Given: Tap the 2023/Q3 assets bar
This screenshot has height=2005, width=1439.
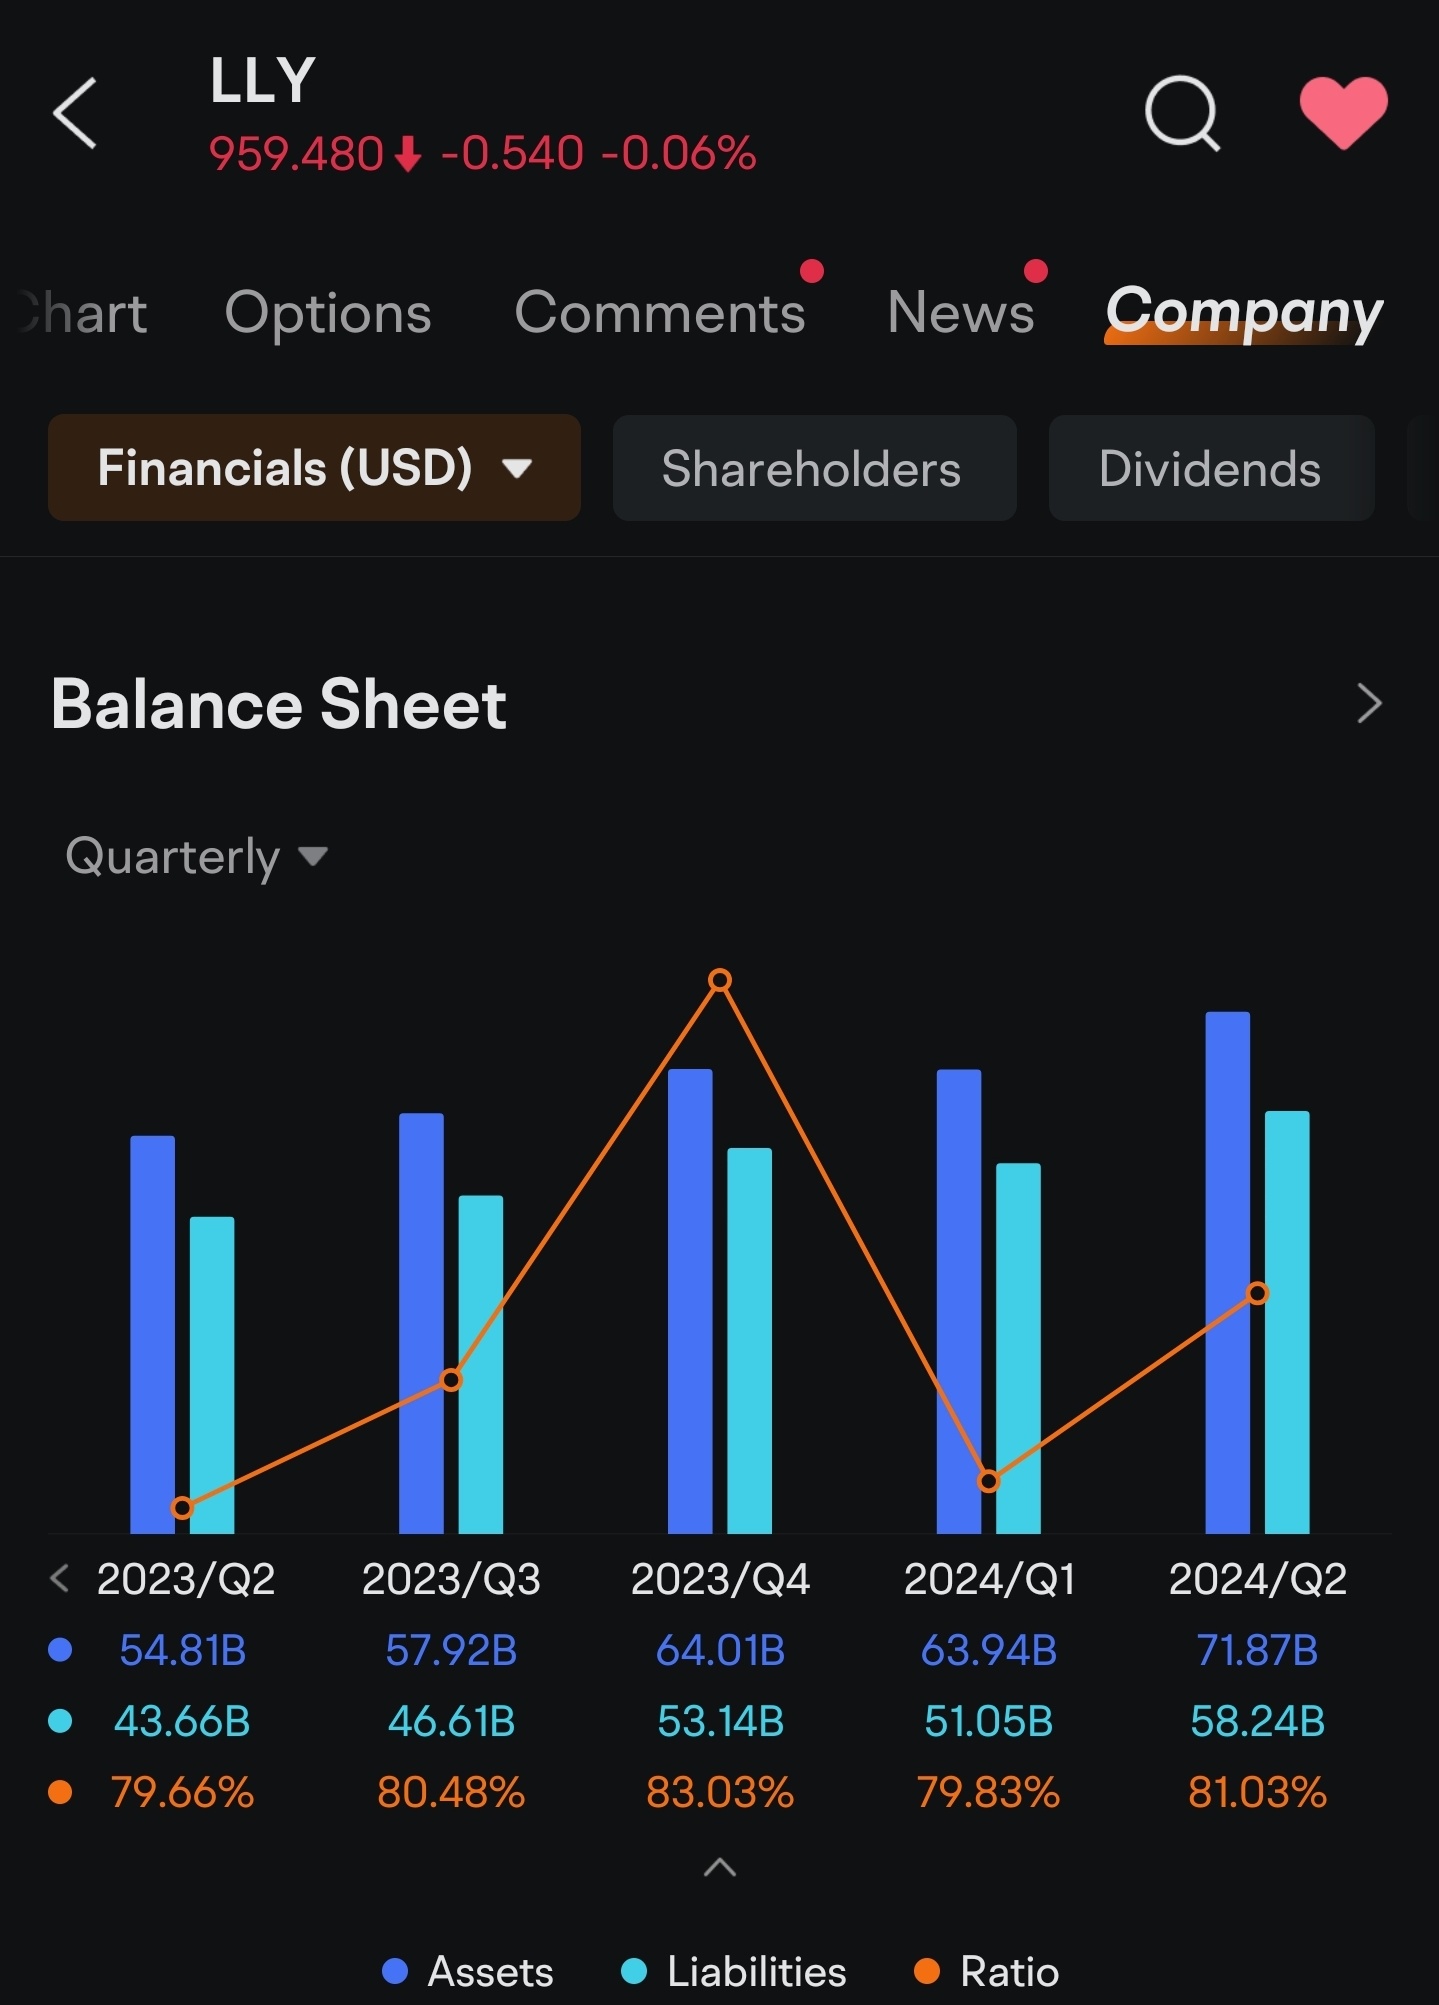Looking at the screenshot, I should (421, 1323).
